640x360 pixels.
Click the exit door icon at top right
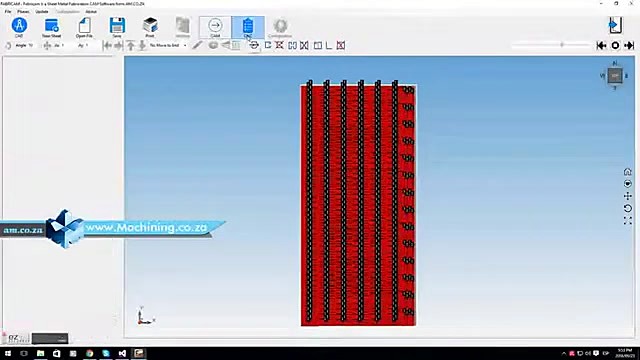pos(615,25)
